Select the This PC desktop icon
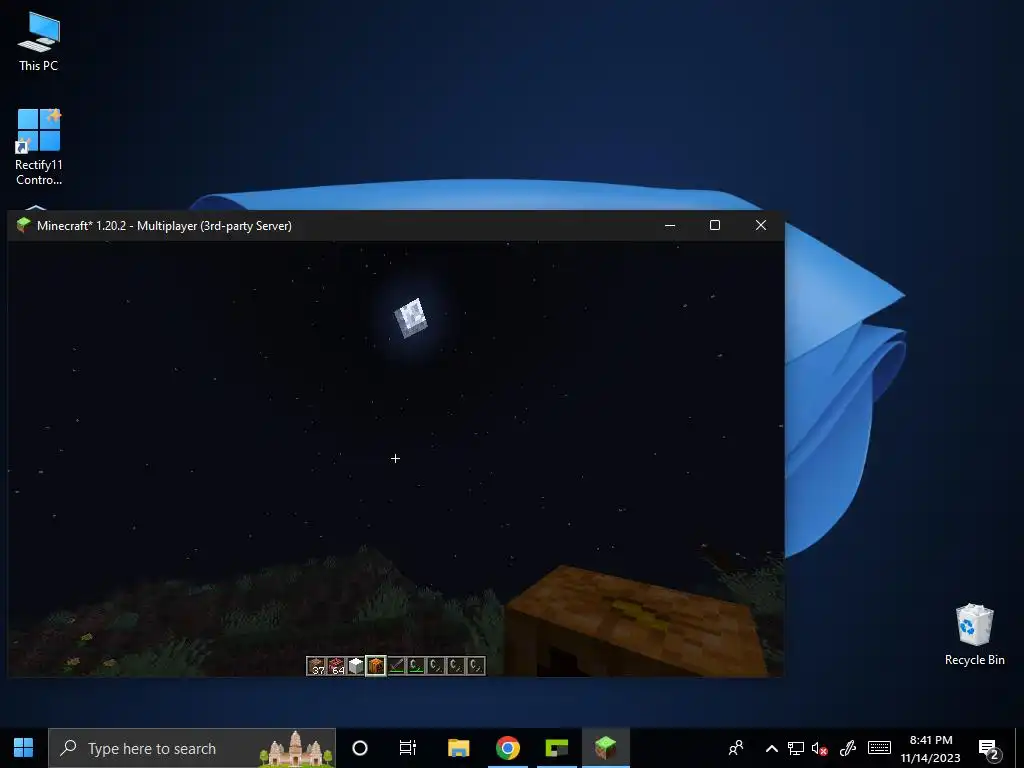Image resolution: width=1024 pixels, height=768 pixels. tap(39, 42)
